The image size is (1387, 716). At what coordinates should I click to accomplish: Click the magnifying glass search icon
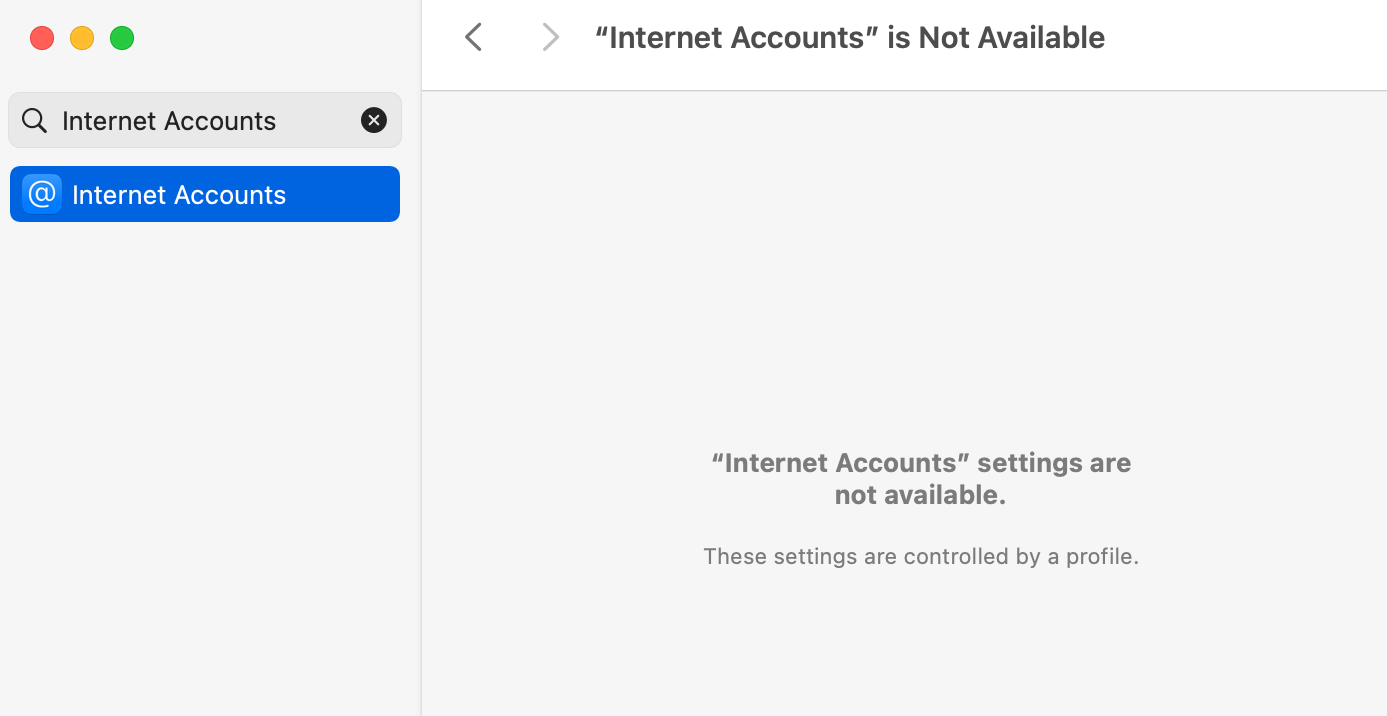34,121
